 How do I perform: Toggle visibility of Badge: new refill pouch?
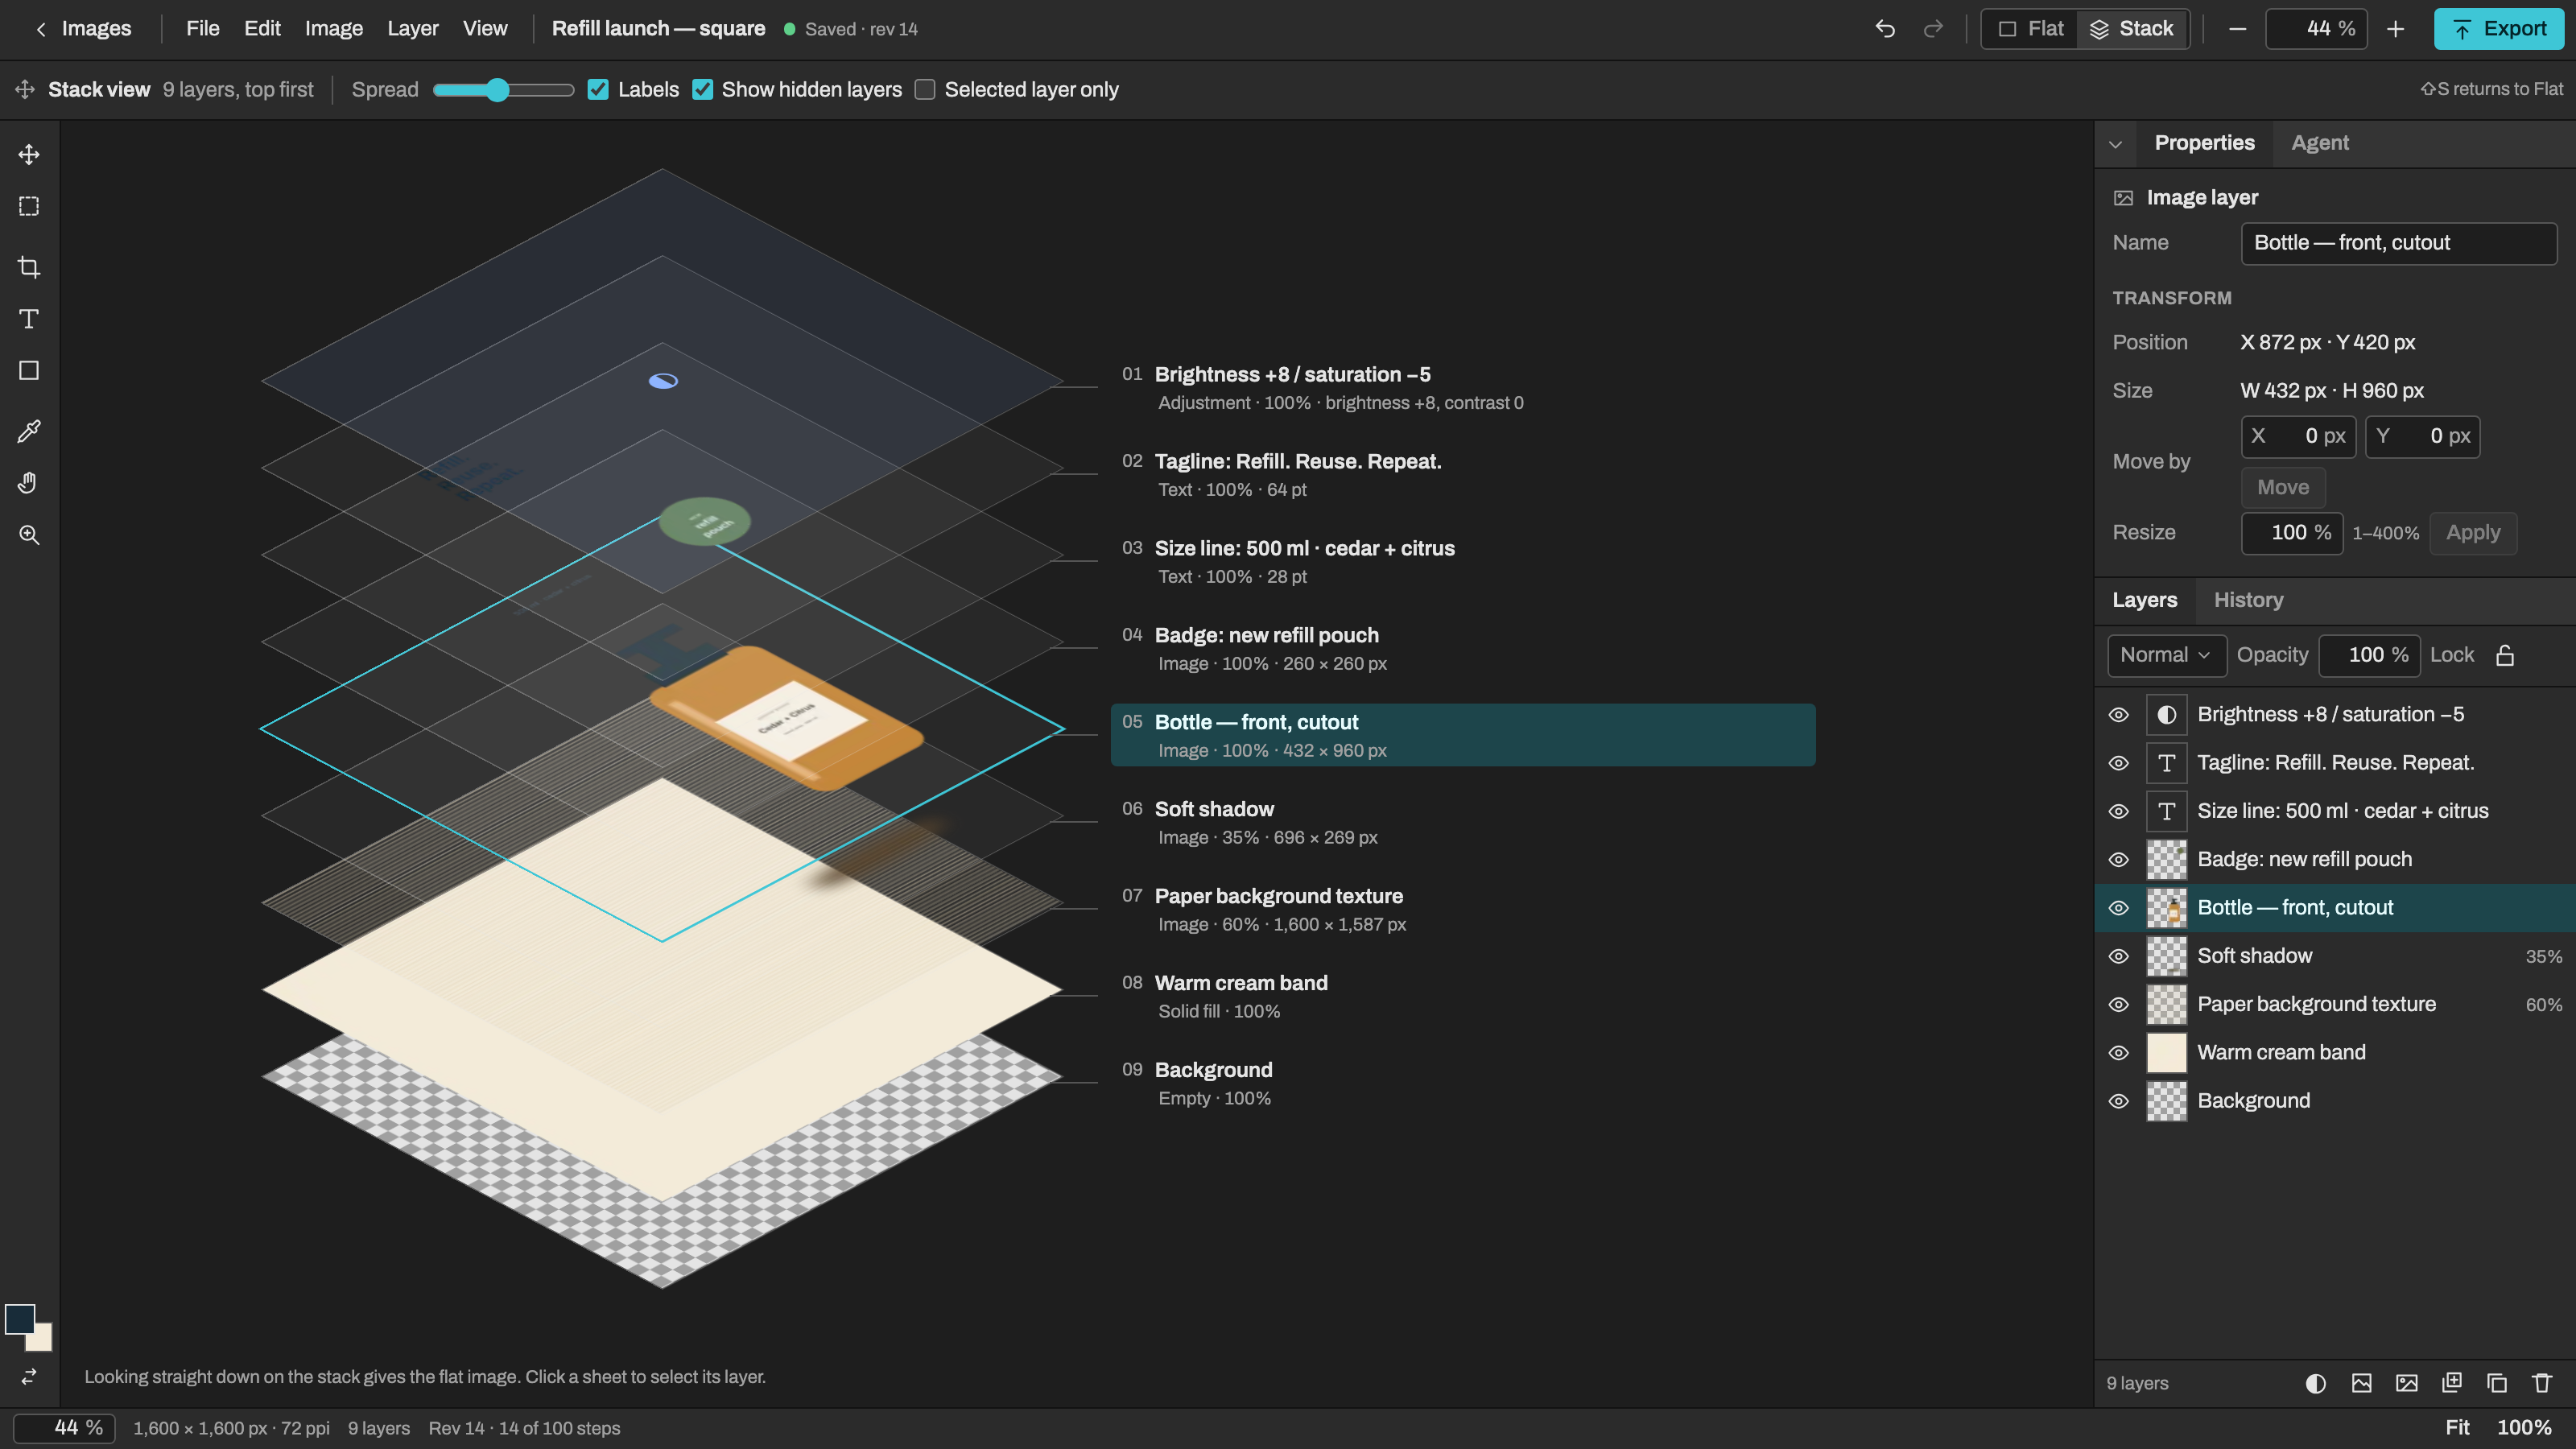pyautogui.click(x=2119, y=860)
